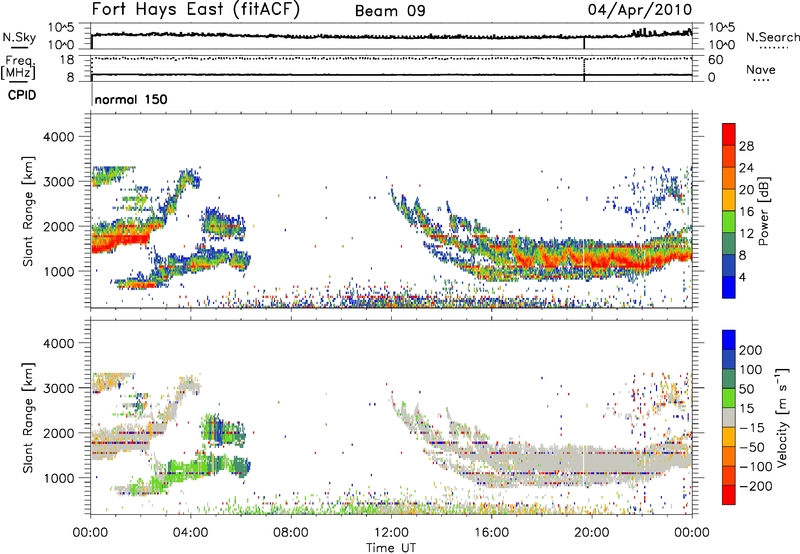This screenshot has height=554, width=800.
Task: Click the '-100' velocity colour bar label
Action: 754,467
